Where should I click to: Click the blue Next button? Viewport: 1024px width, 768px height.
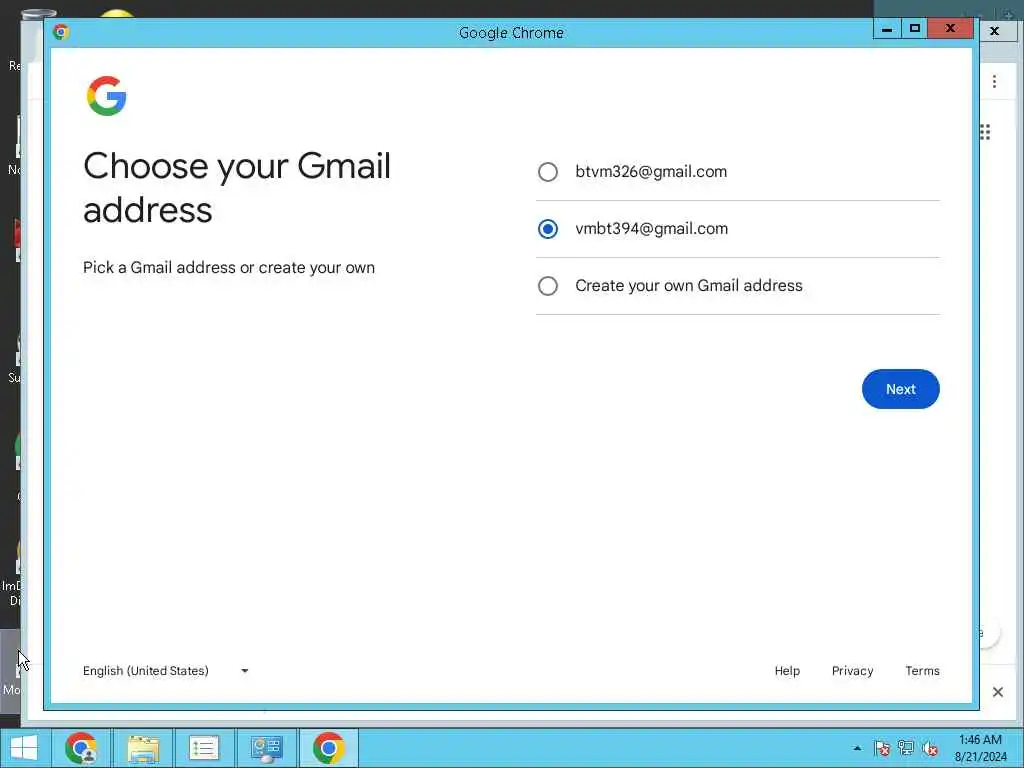click(x=901, y=389)
